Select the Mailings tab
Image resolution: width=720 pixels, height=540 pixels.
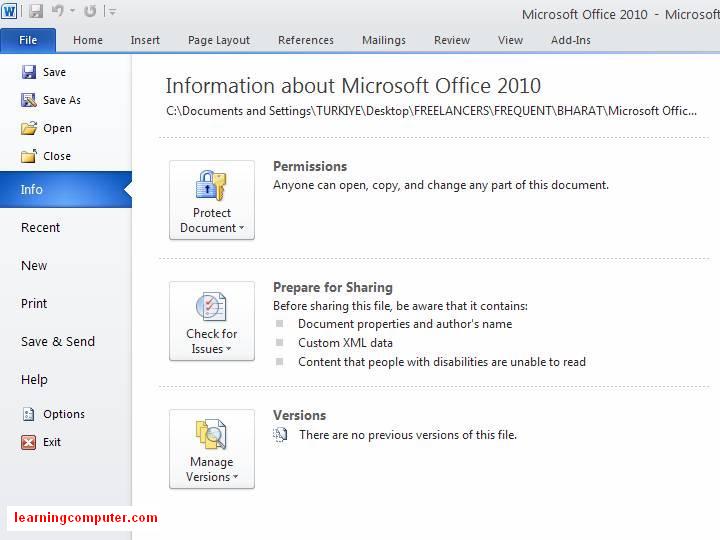point(384,40)
